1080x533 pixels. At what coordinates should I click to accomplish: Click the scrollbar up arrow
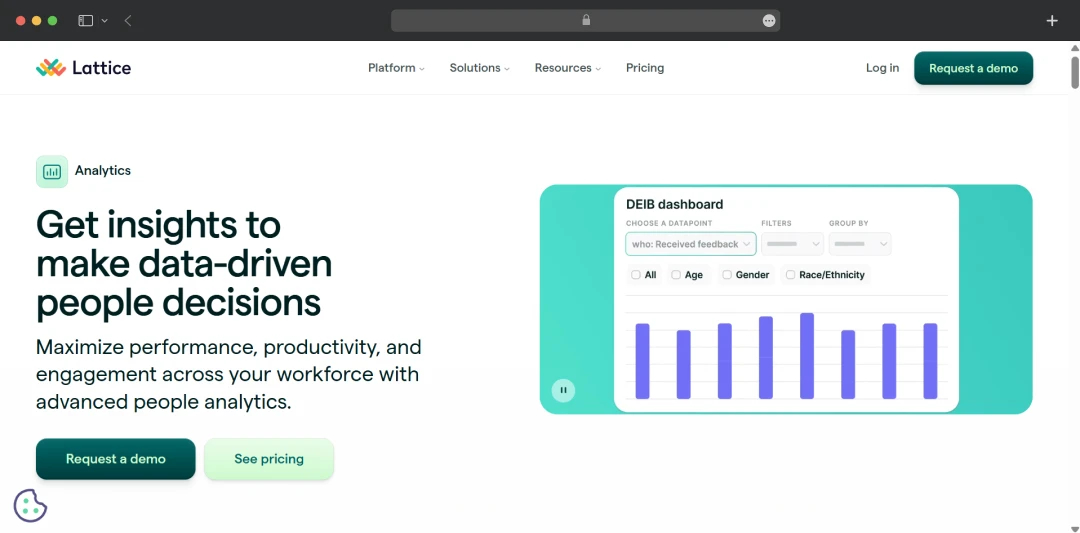tap(1074, 48)
